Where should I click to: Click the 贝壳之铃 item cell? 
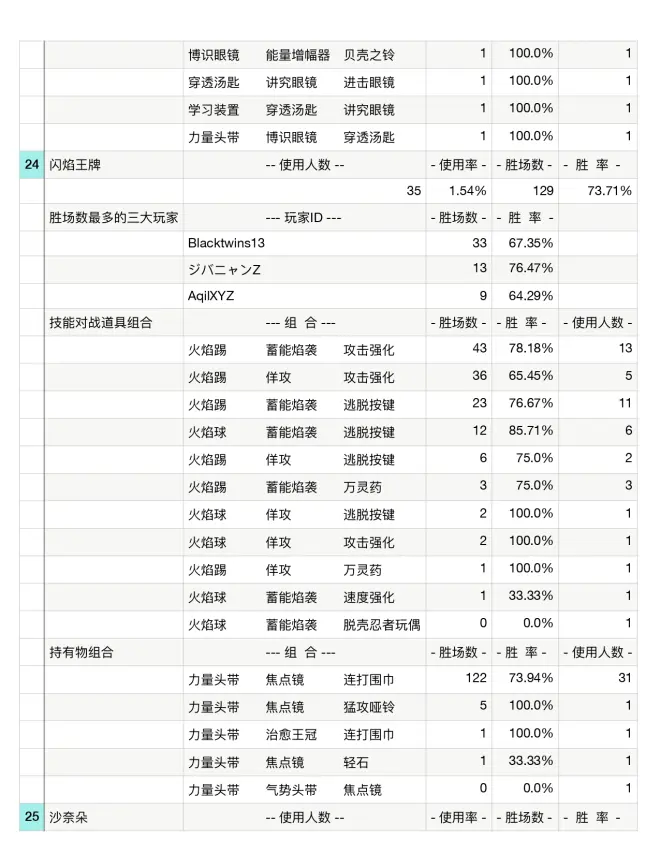coord(369,54)
